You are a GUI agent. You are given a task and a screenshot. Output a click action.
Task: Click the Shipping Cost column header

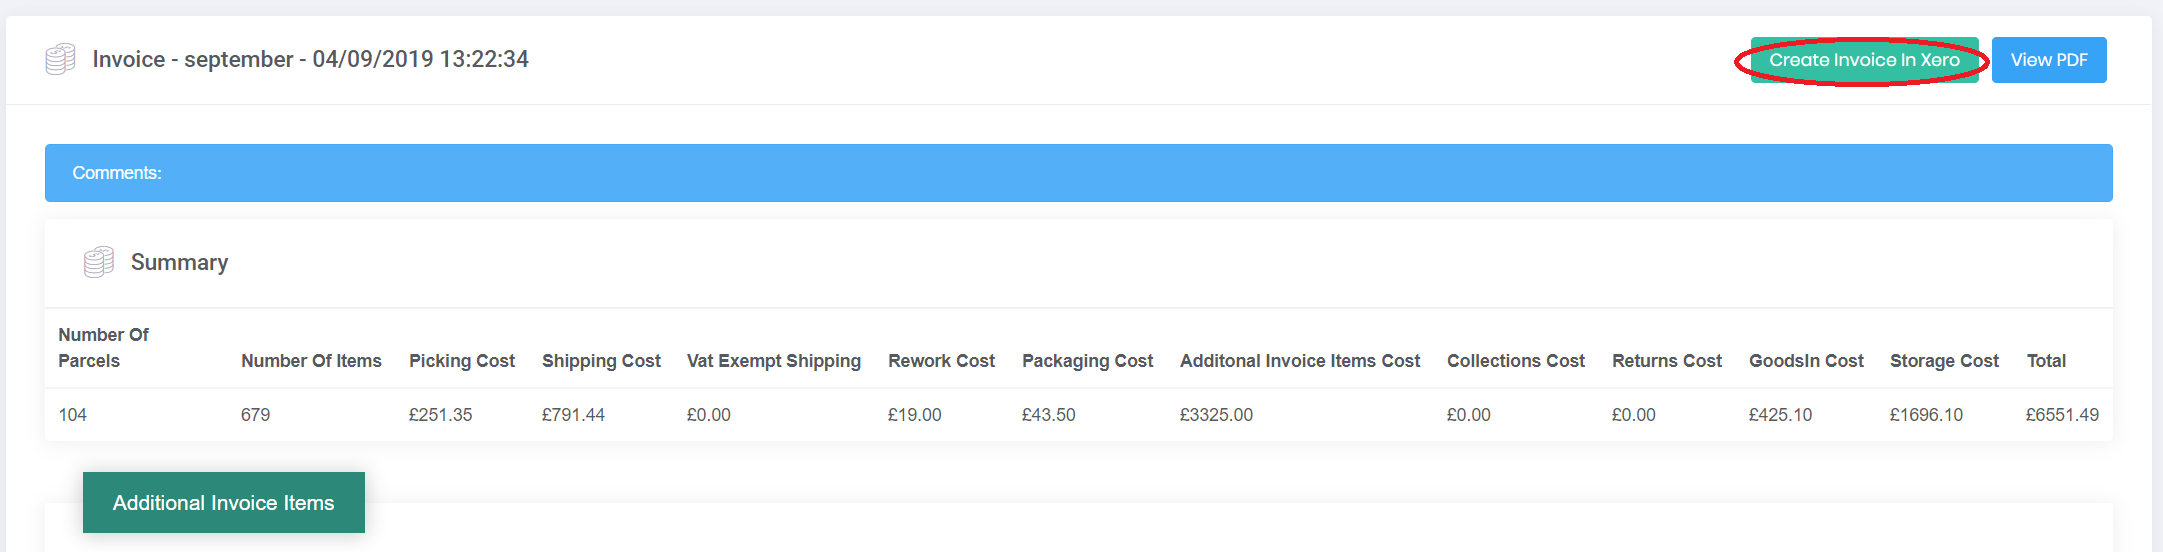pos(601,361)
